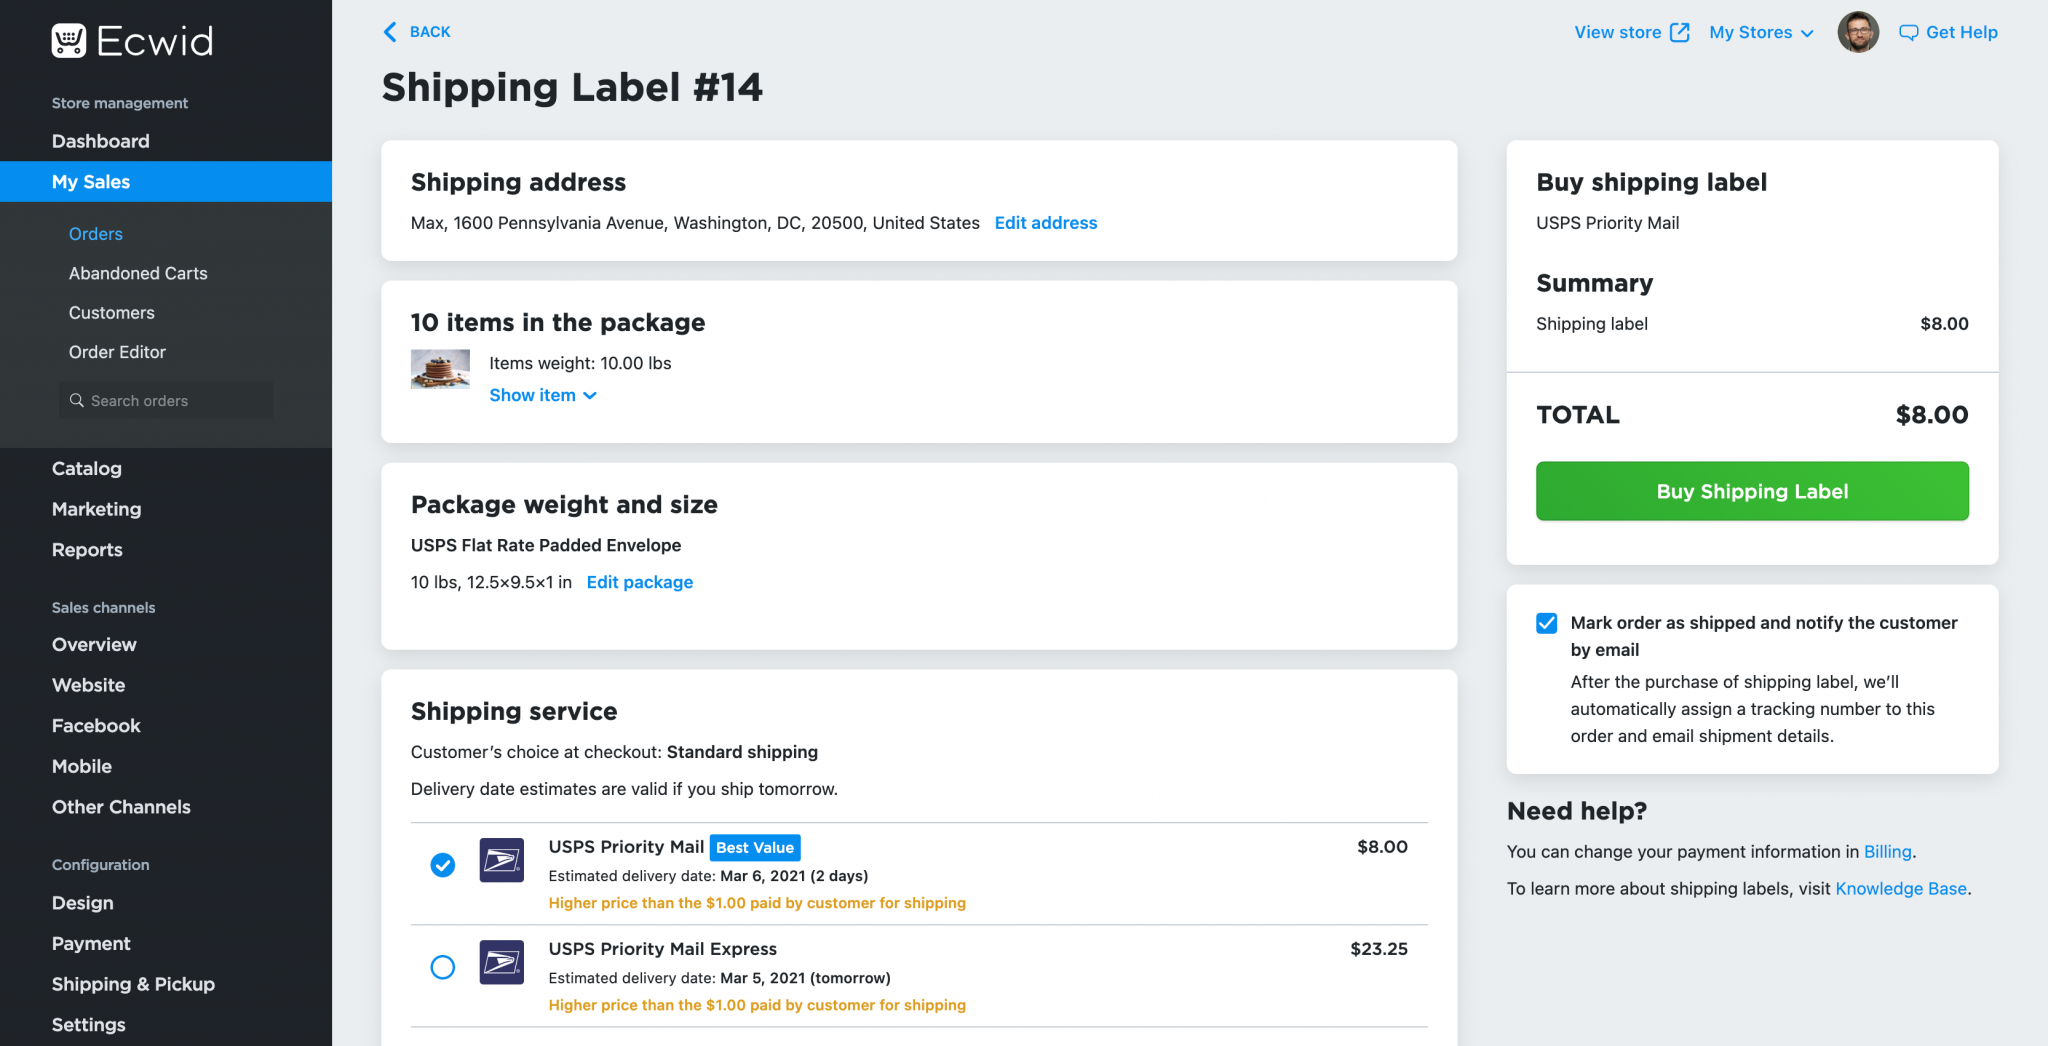The image size is (2048, 1046).
Task: Open the My Stores dropdown menu
Action: (1760, 32)
